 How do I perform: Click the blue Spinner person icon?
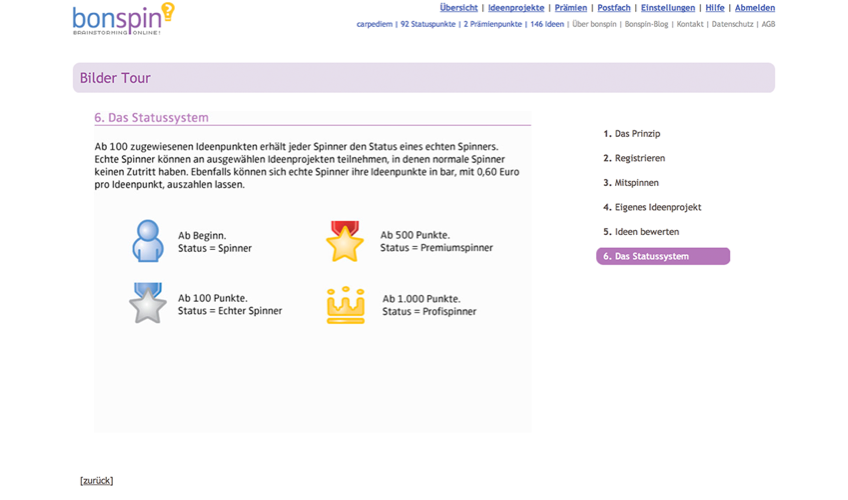click(x=148, y=241)
